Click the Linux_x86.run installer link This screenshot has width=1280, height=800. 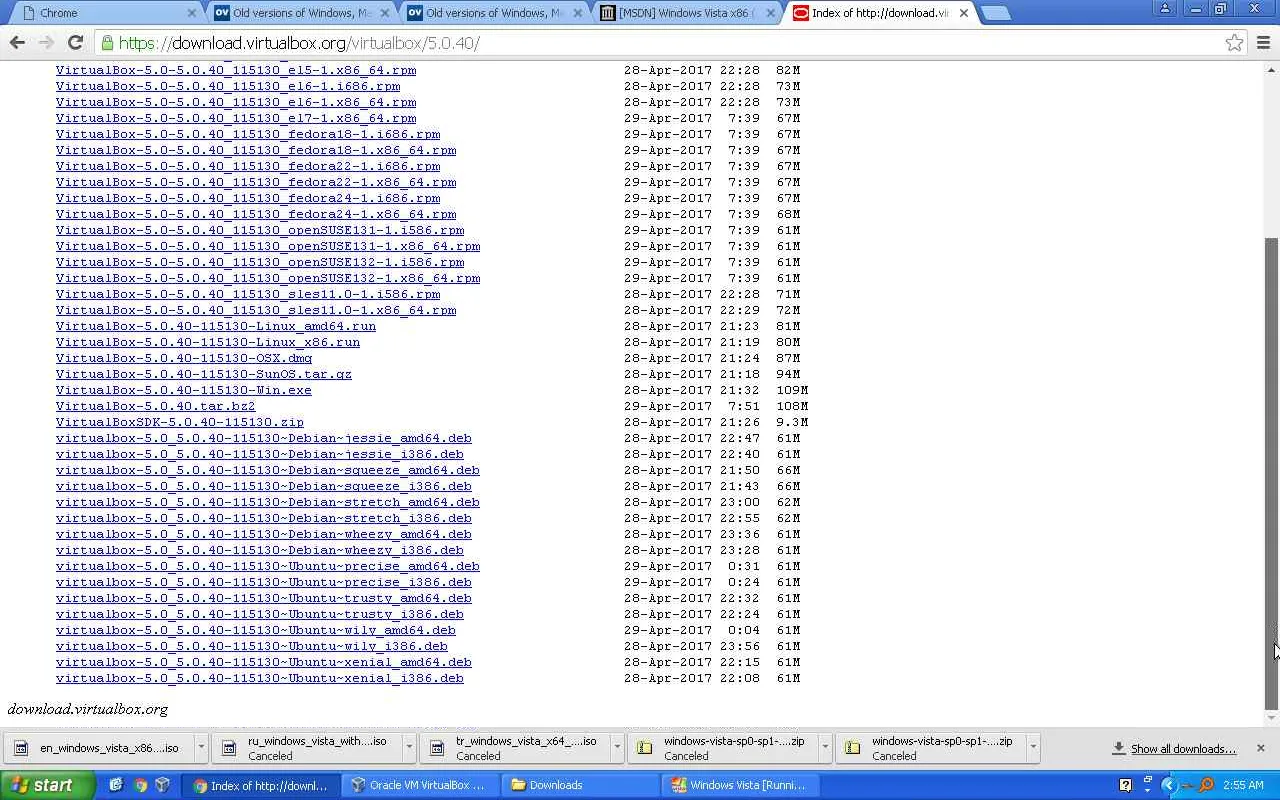[x=208, y=342]
